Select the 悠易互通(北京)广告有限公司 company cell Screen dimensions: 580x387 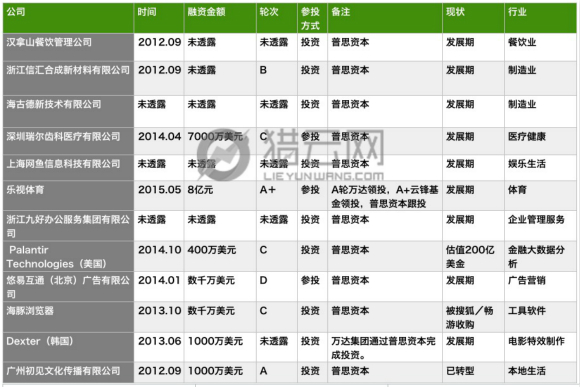click(68, 287)
